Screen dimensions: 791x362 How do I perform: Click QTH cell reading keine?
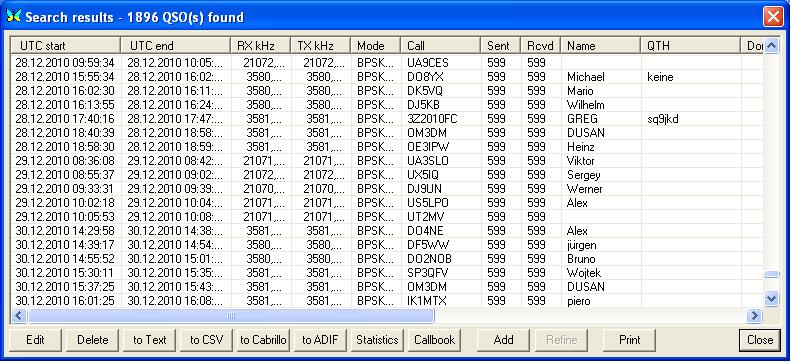coord(660,77)
